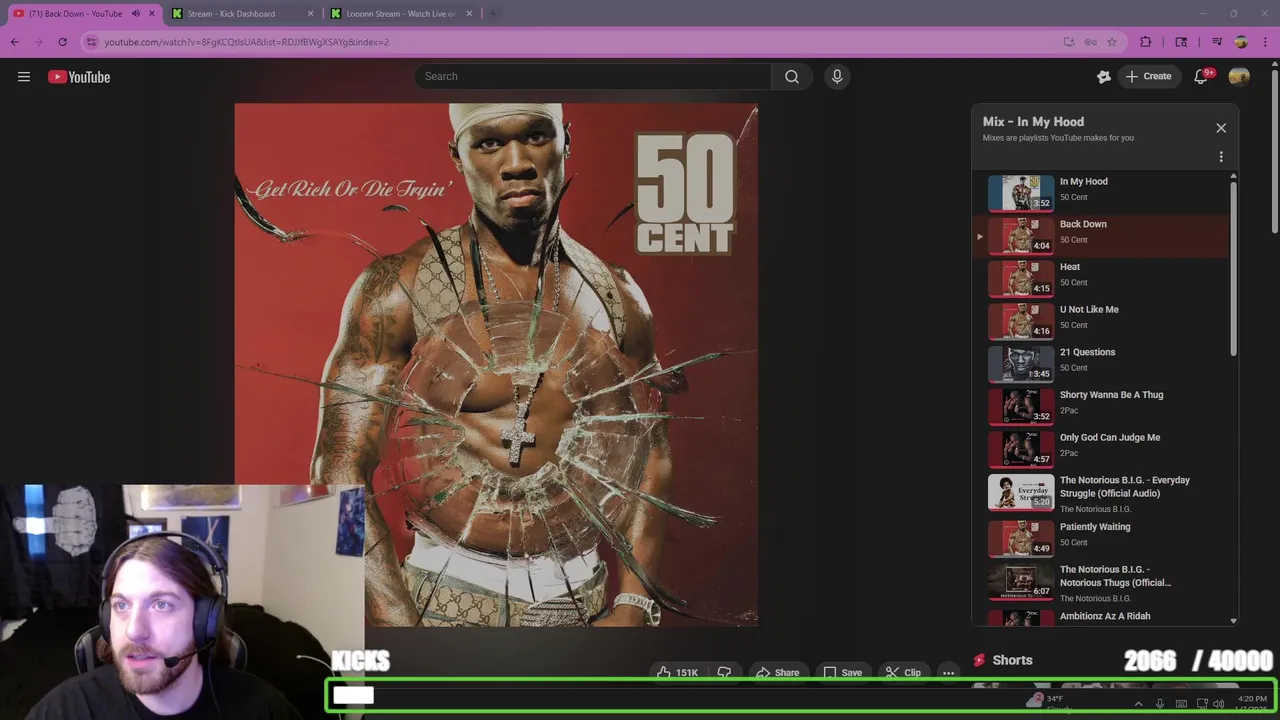1280x720 pixels.
Task: Like the video with 151K likes
Action: tap(677, 673)
